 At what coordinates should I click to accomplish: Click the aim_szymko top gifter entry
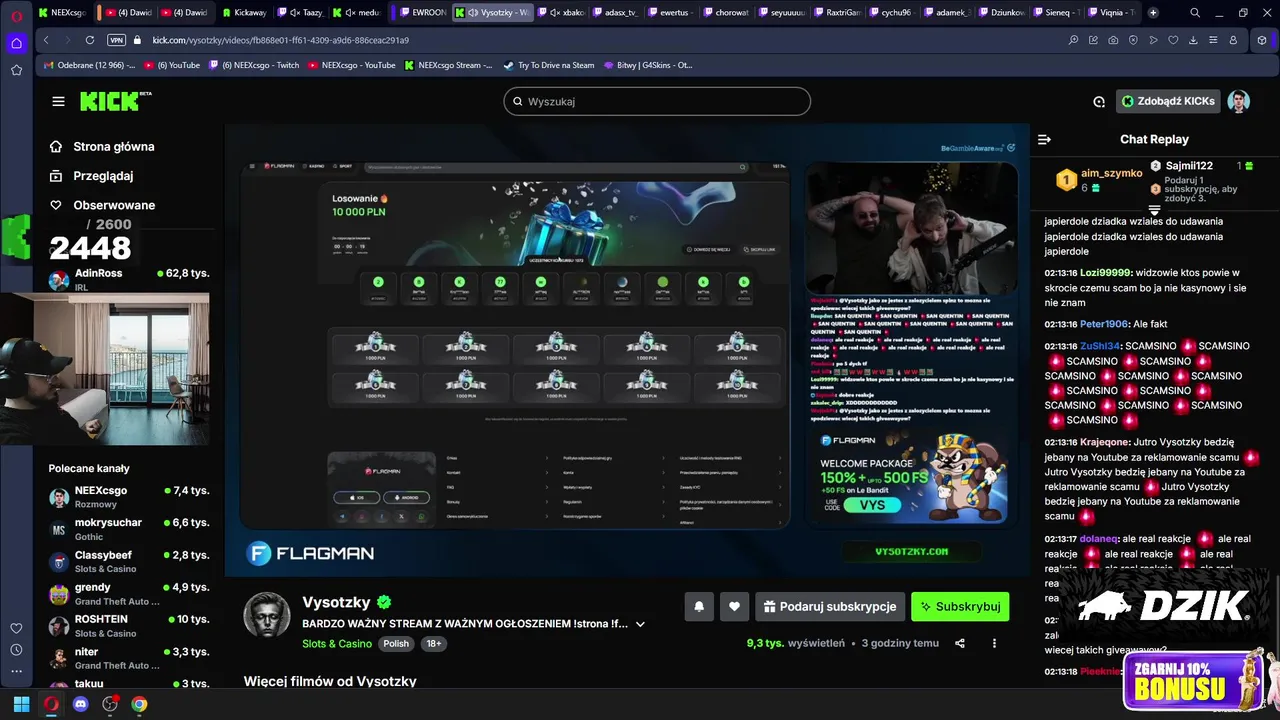tap(1100, 180)
